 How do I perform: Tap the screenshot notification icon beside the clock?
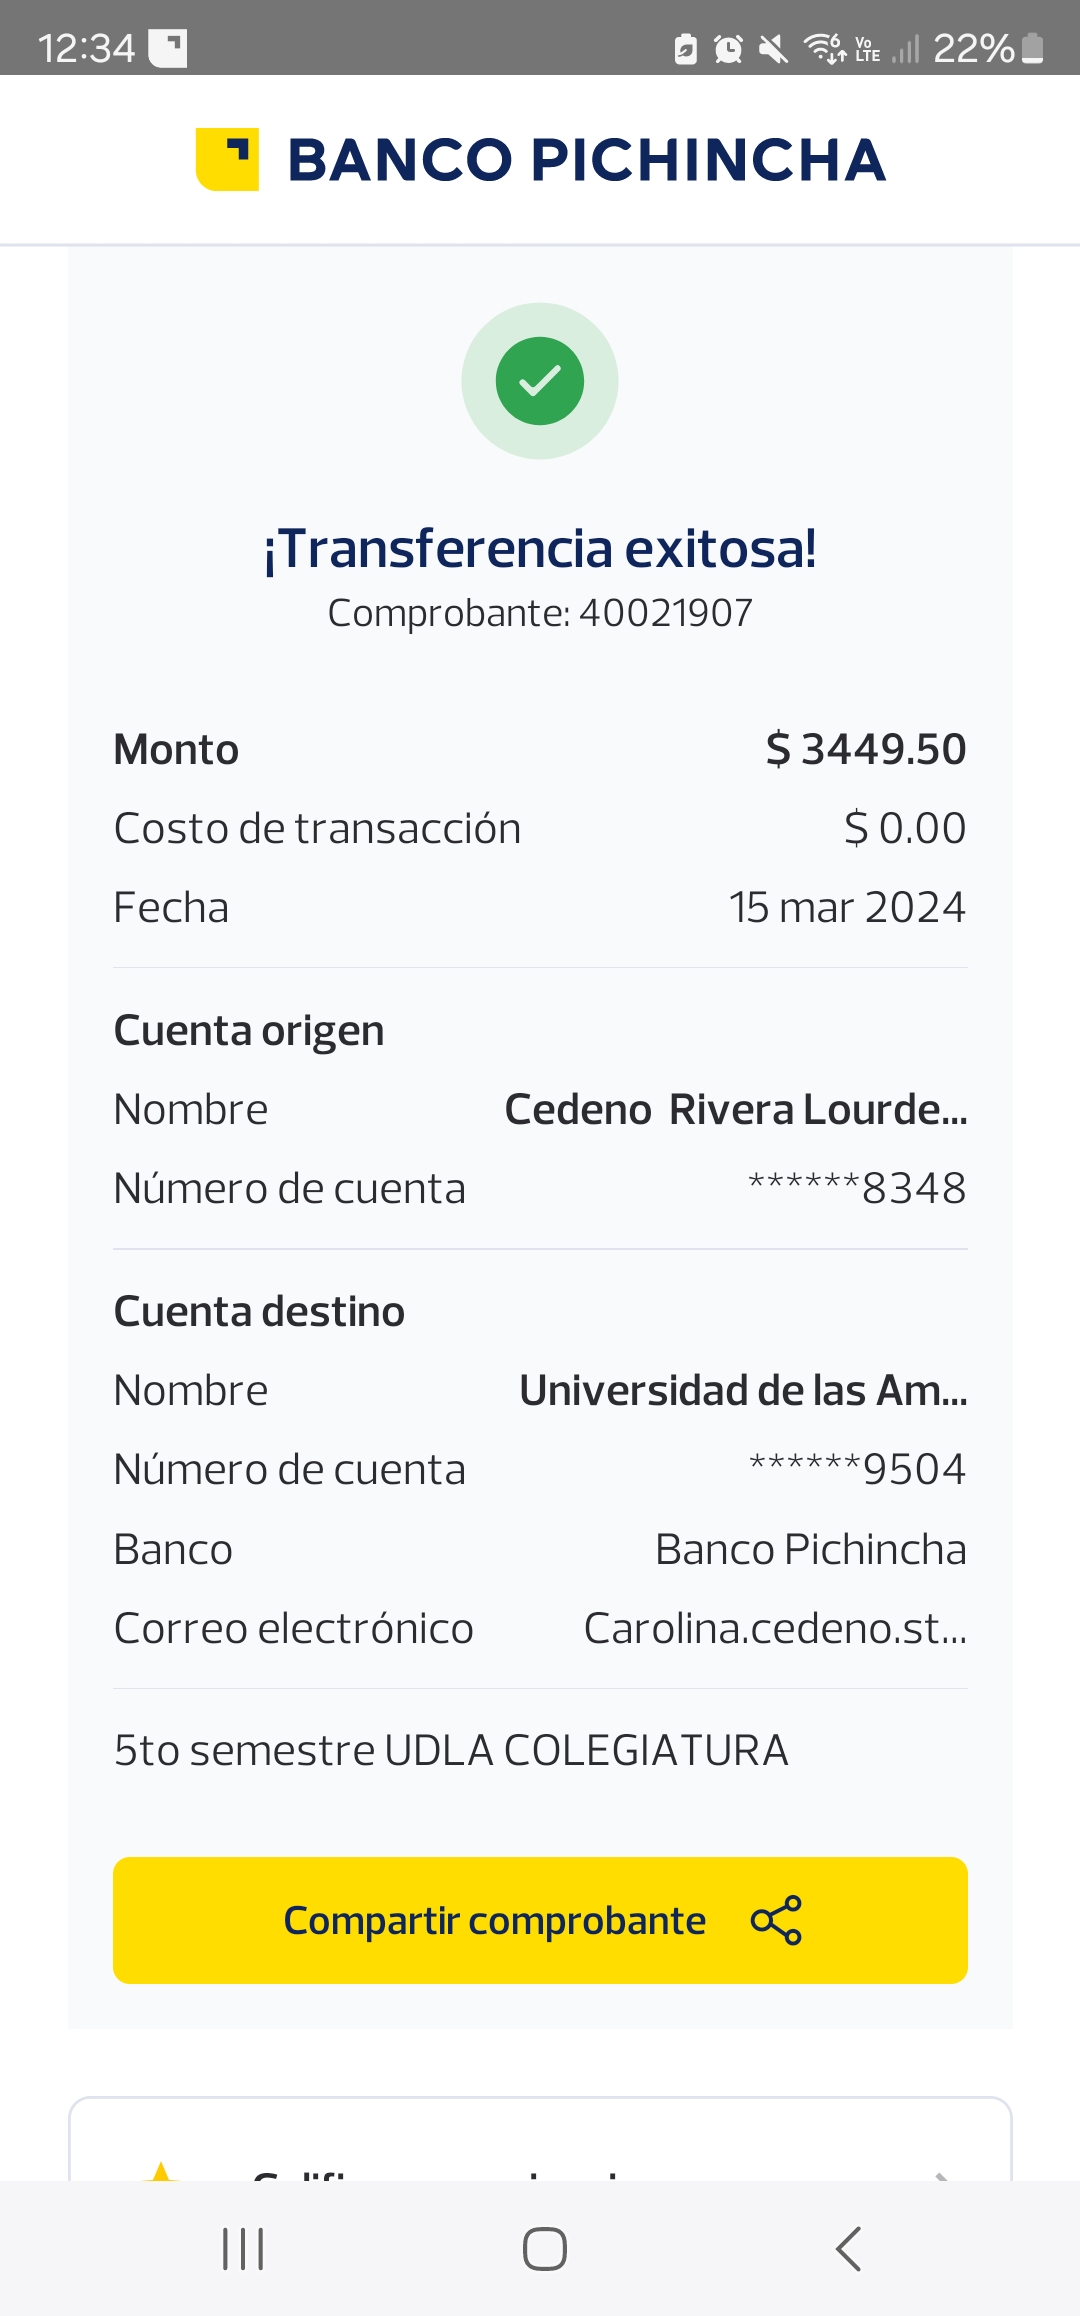point(168,48)
